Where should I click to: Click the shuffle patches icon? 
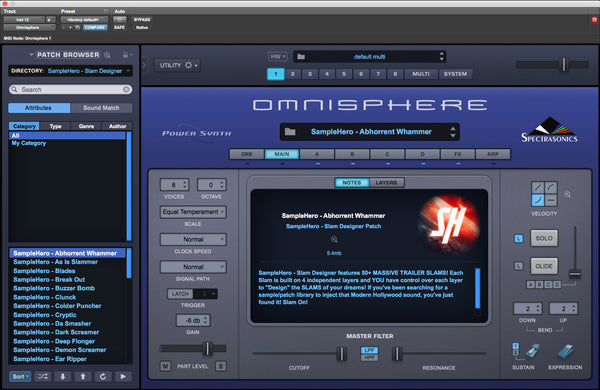[x=42, y=377]
